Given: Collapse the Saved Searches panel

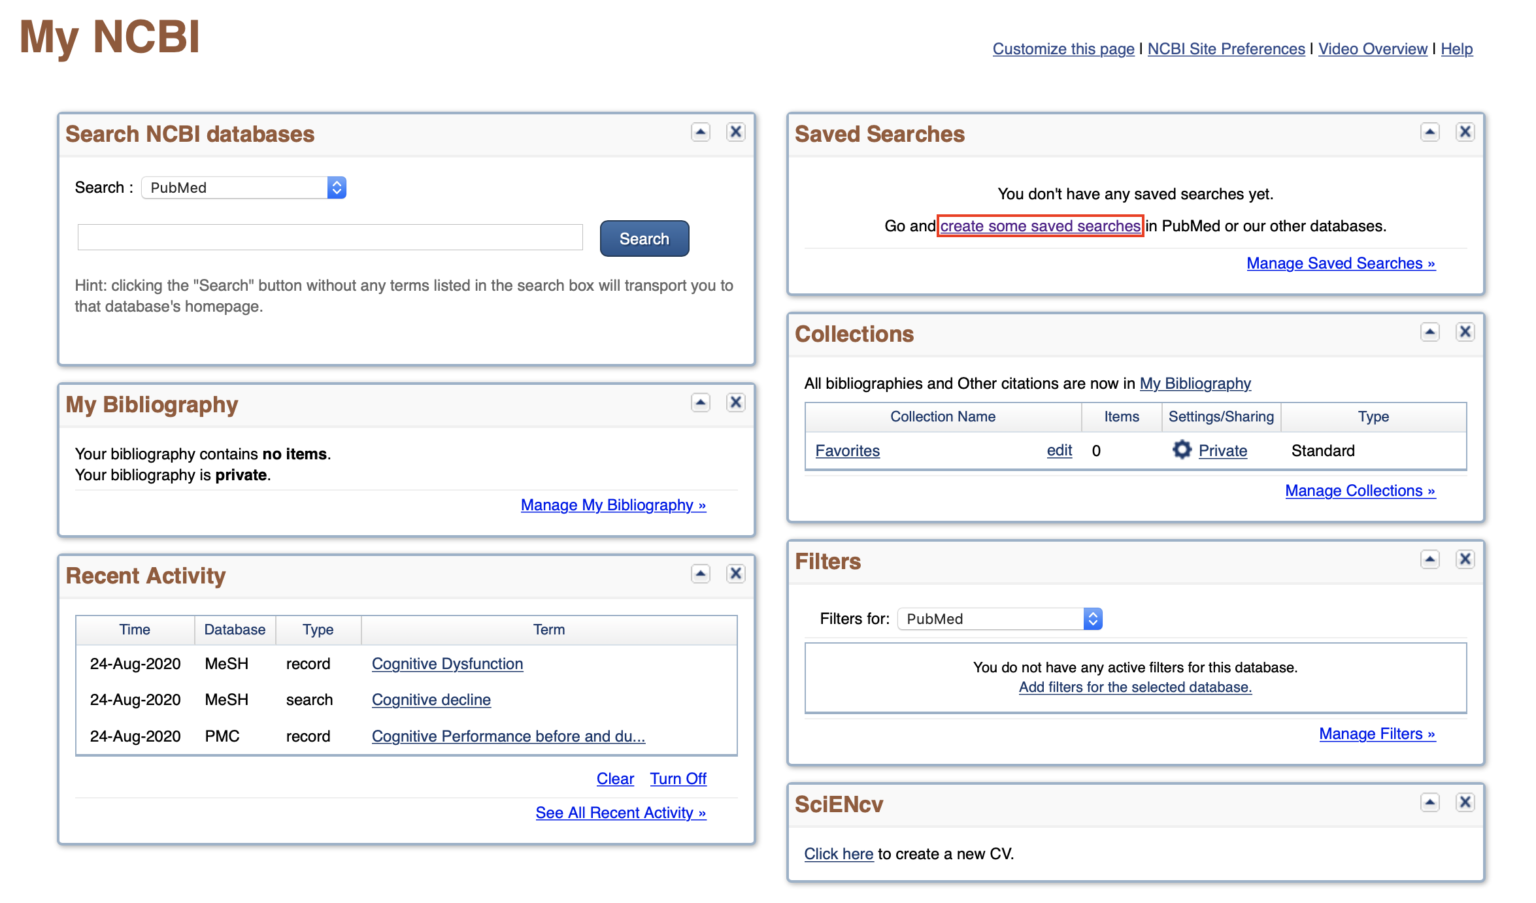Looking at the screenshot, I should [x=1430, y=131].
